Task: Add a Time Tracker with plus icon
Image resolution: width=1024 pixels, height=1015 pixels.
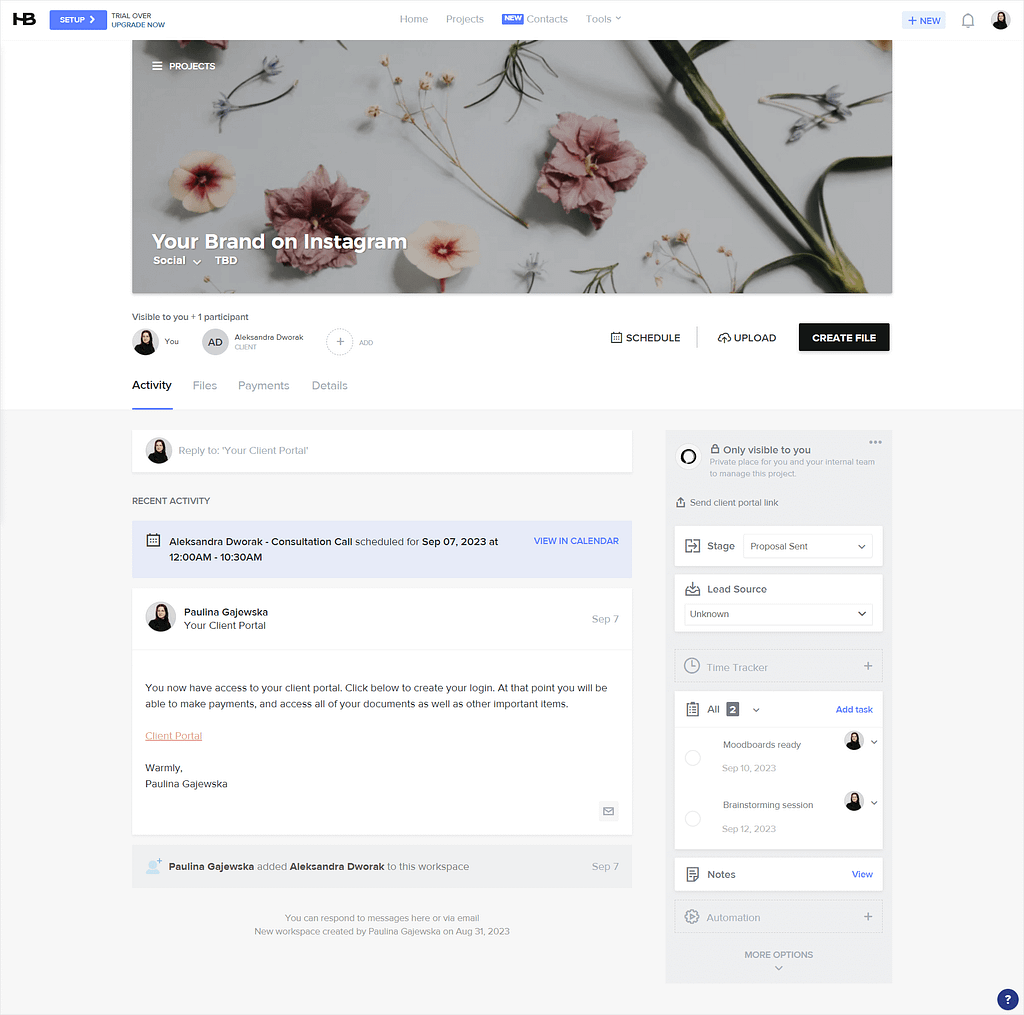Action: click(x=868, y=666)
